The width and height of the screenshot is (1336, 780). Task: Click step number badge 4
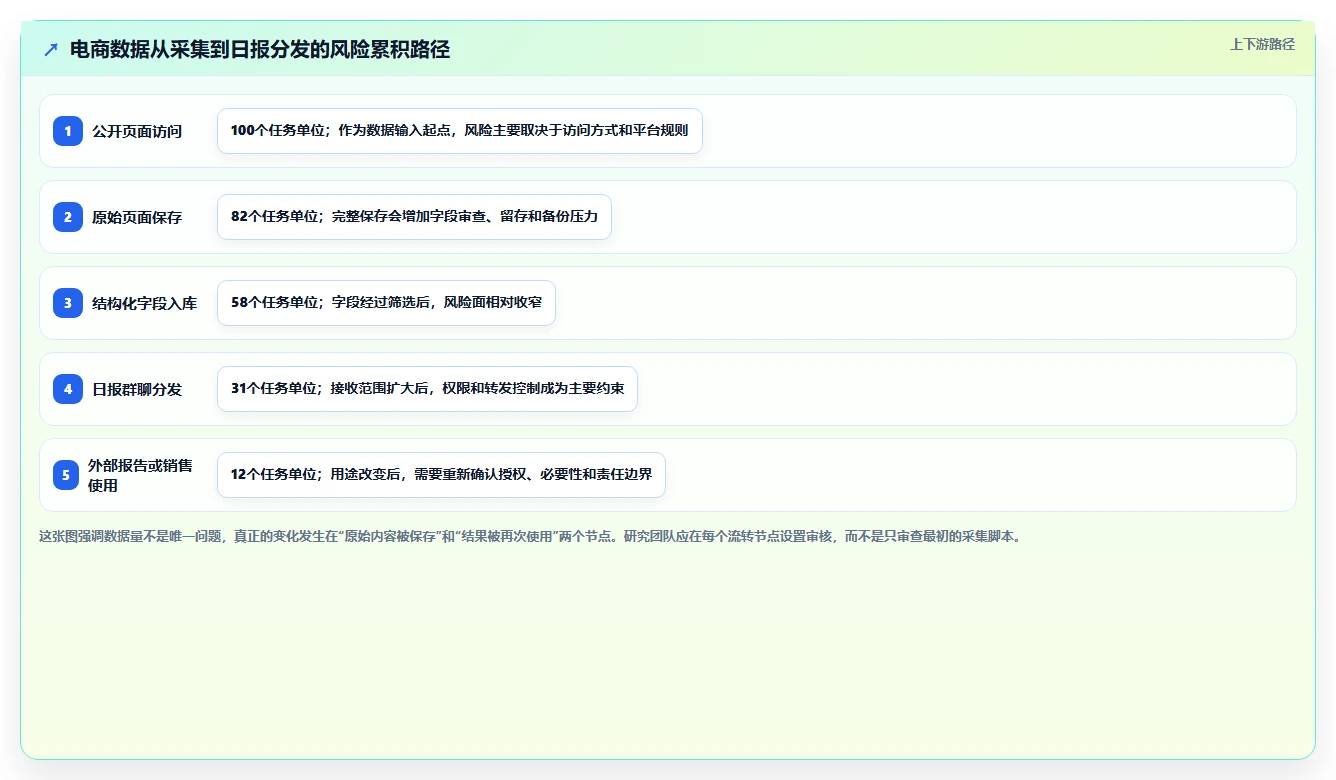68,389
